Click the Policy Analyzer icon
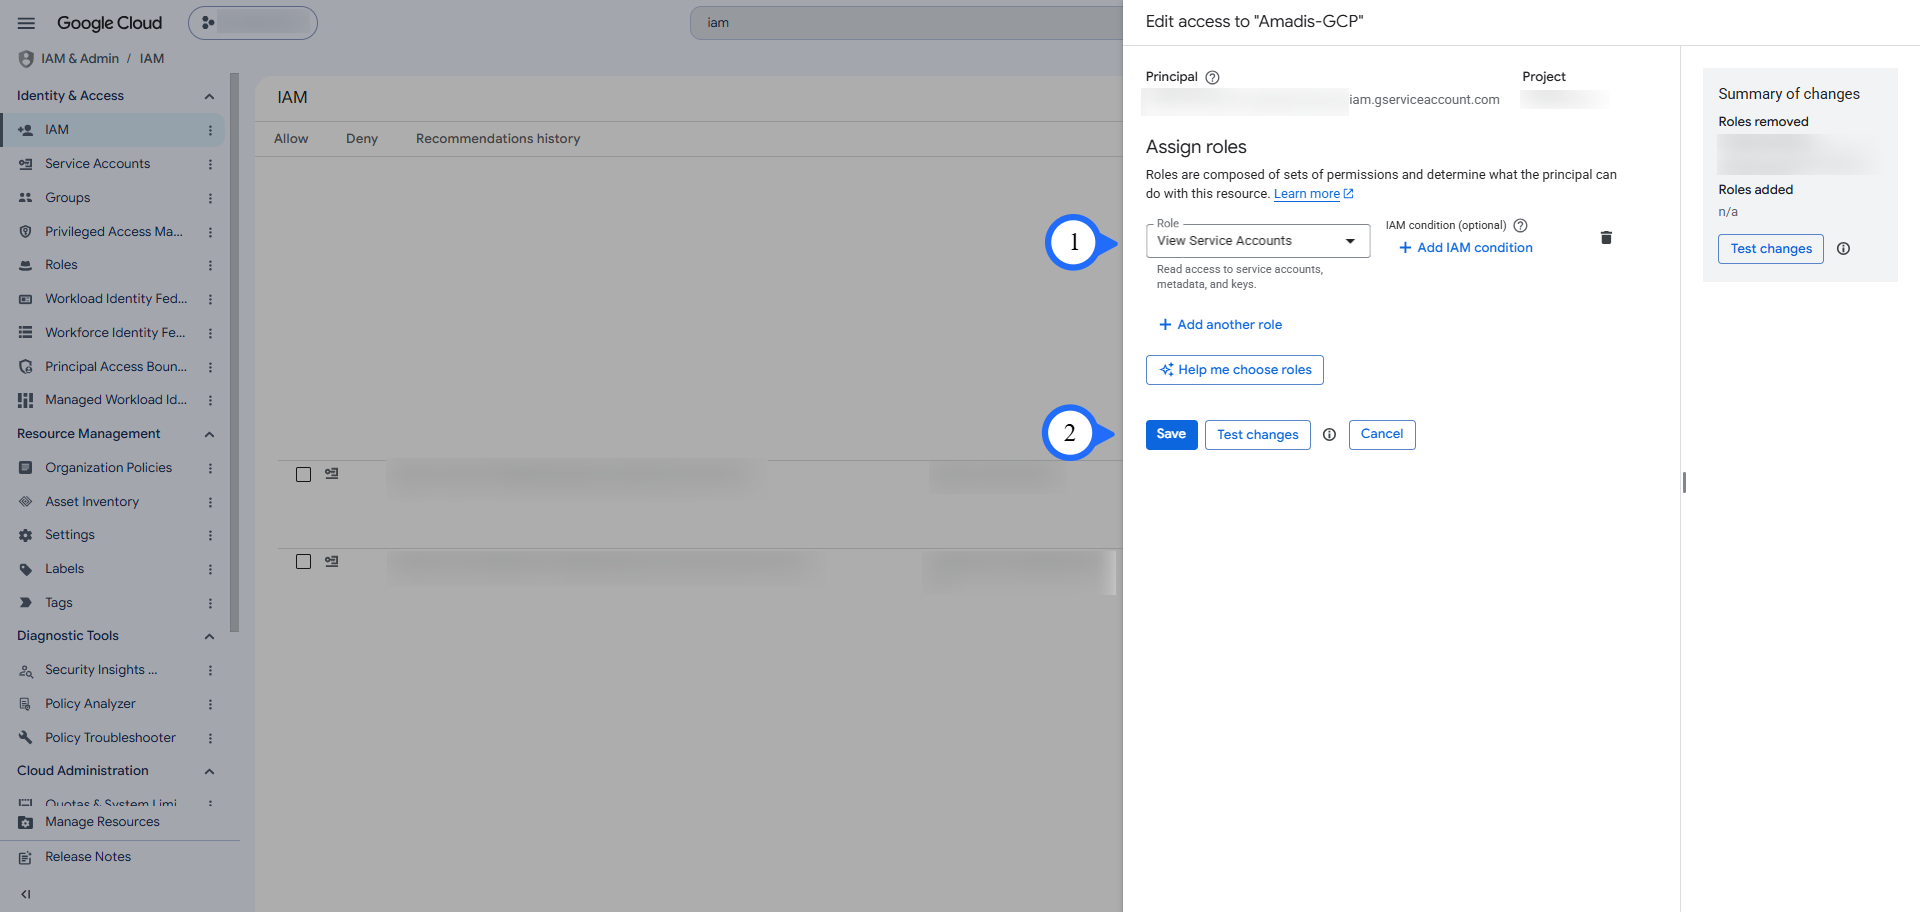Viewport: 1920px width, 912px height. (x=26, y=704)
